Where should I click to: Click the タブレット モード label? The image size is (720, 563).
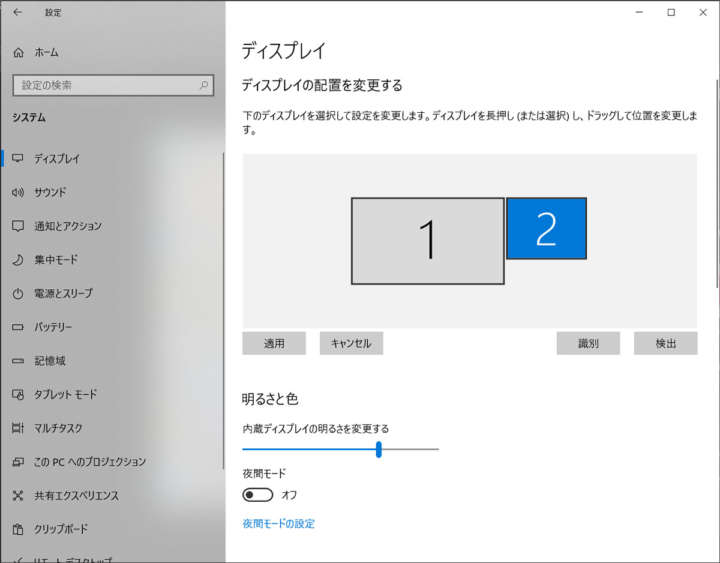65,394
